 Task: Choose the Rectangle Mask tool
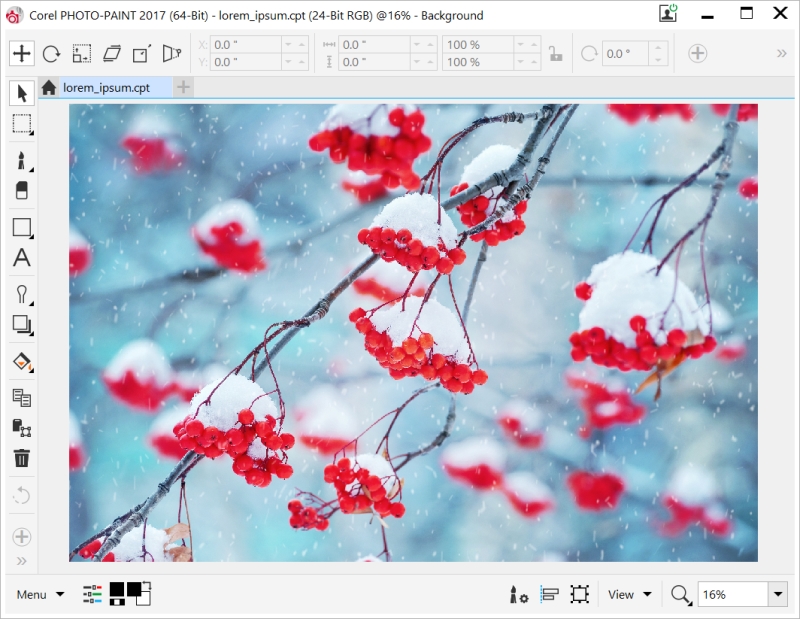(x=21, y=125)
